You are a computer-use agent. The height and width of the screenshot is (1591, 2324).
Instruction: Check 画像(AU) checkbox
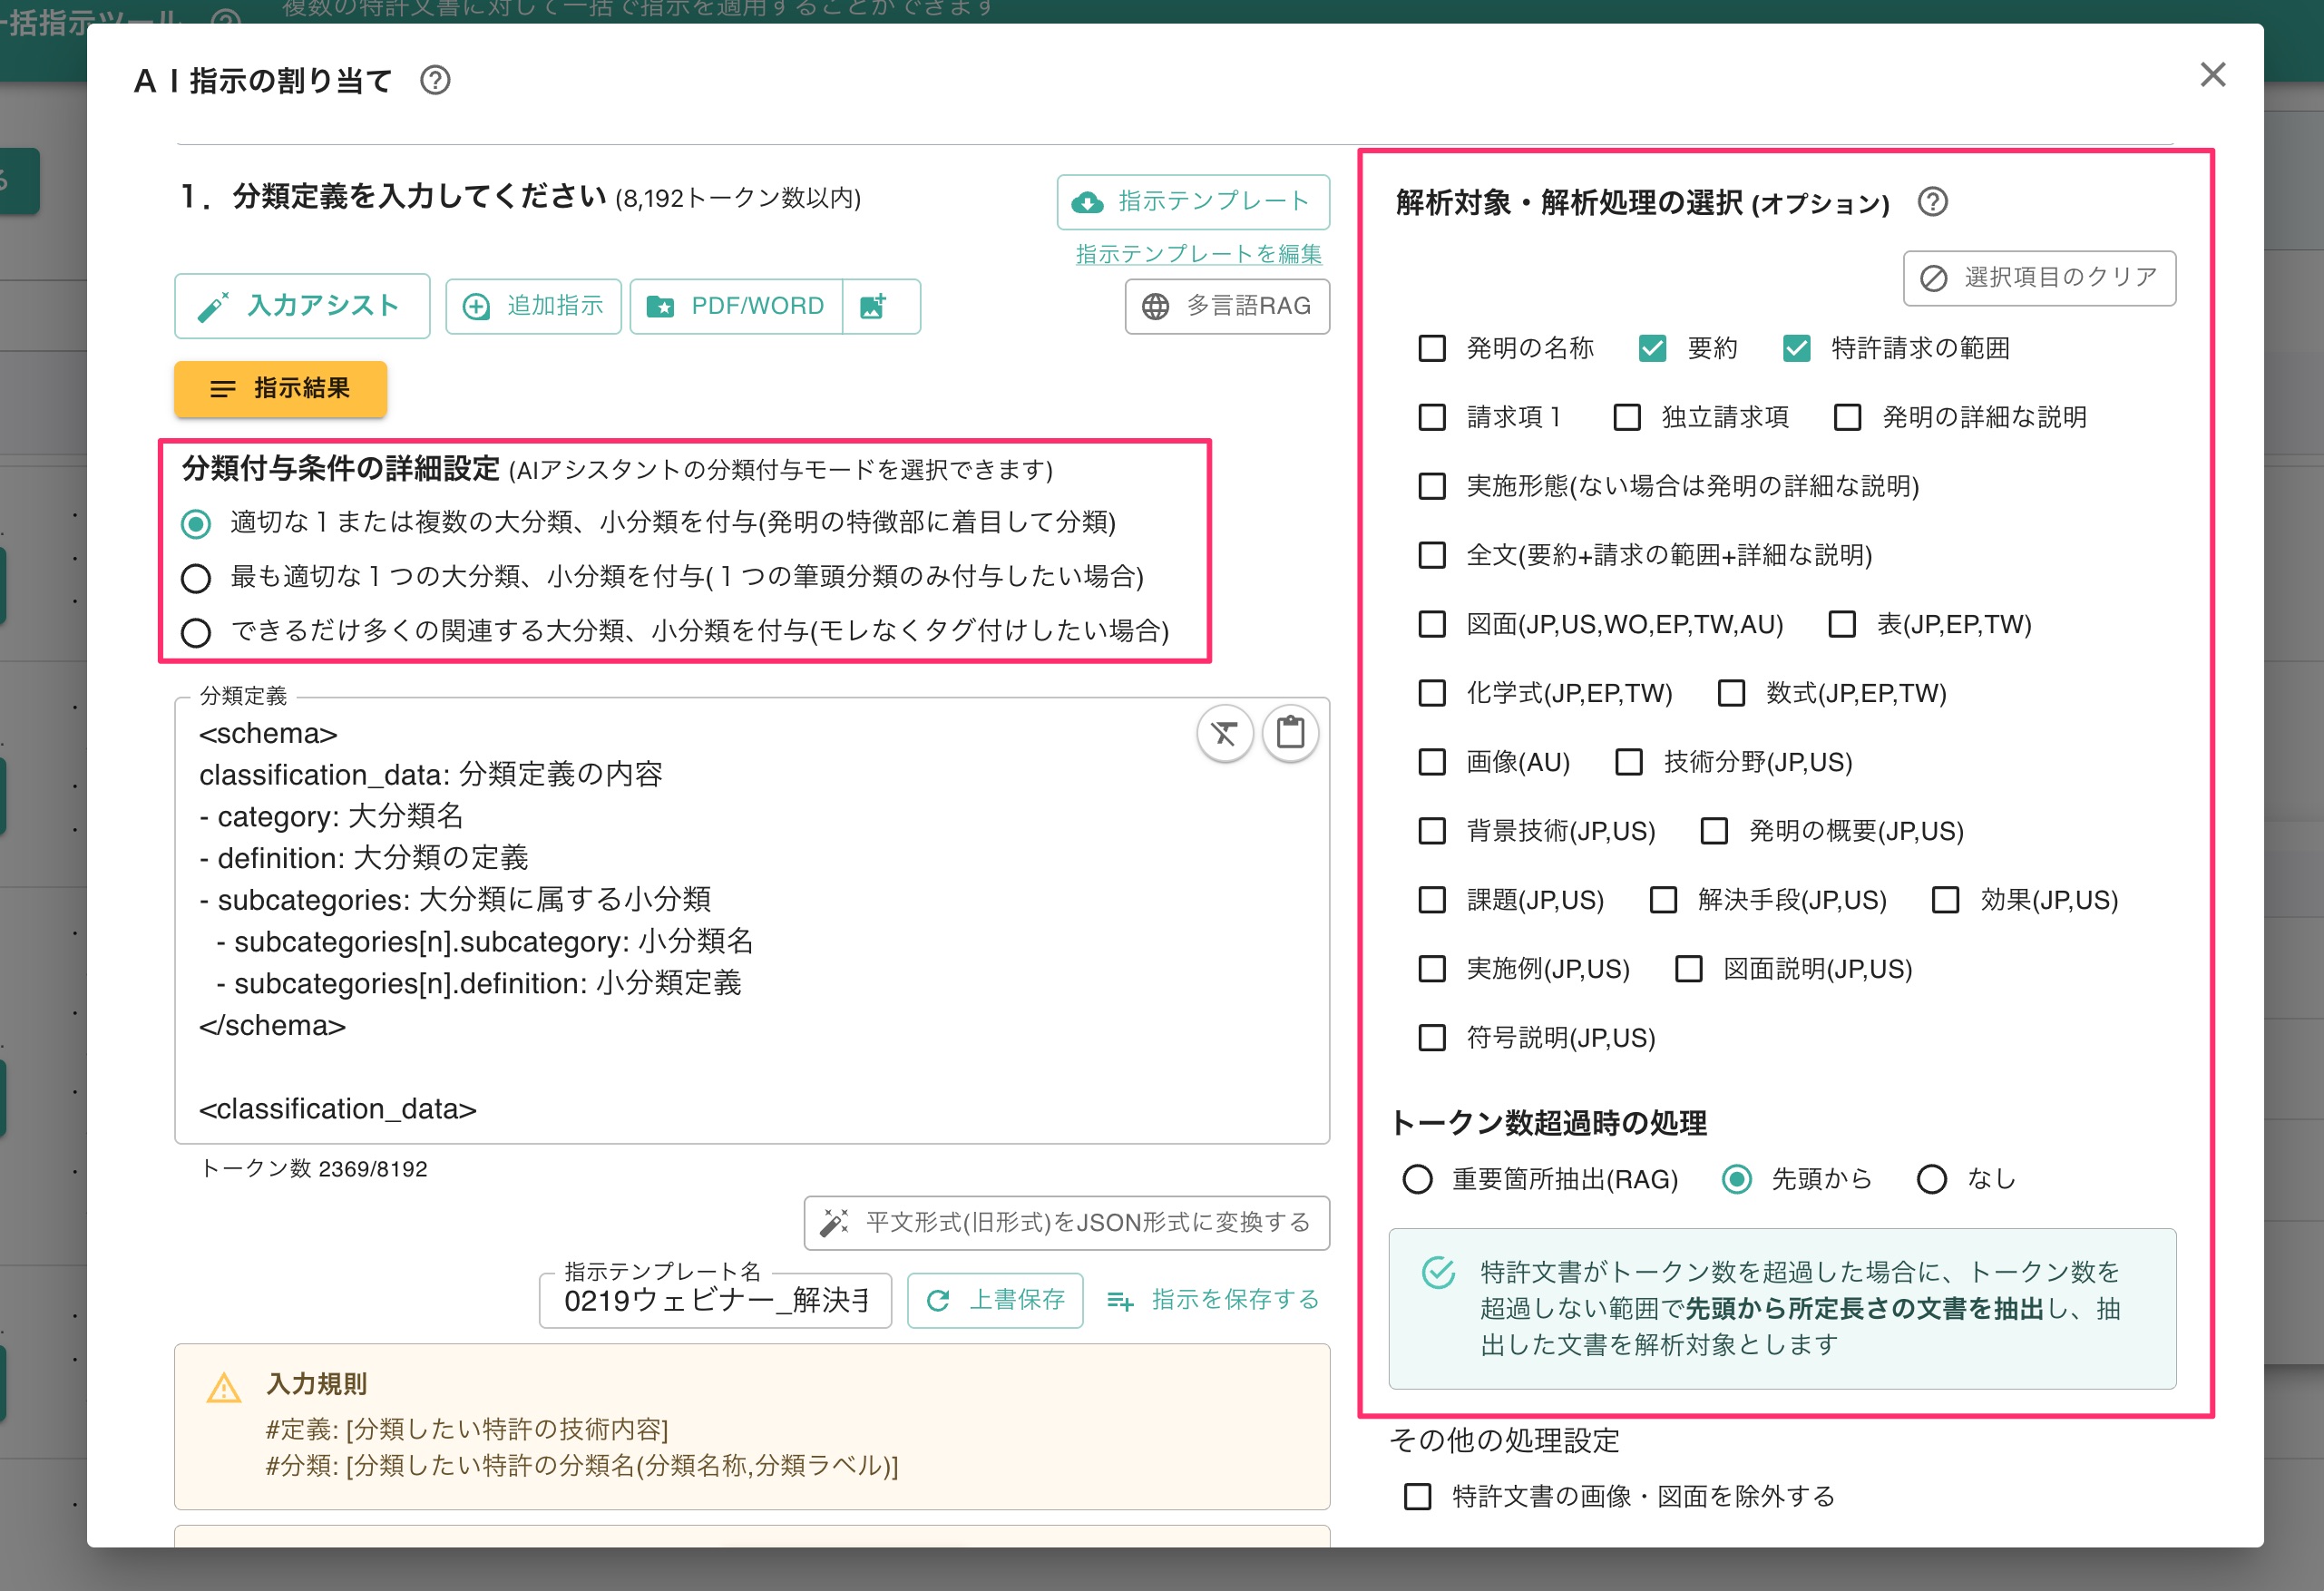coord(1432,762)
